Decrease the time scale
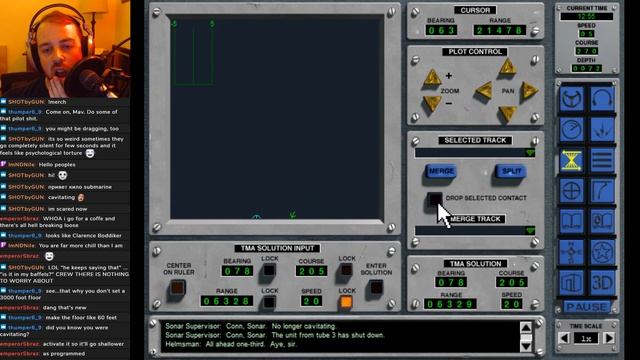The width and height of the screenshot is (640, 360). pyautogui.click(x=564, y=338)
